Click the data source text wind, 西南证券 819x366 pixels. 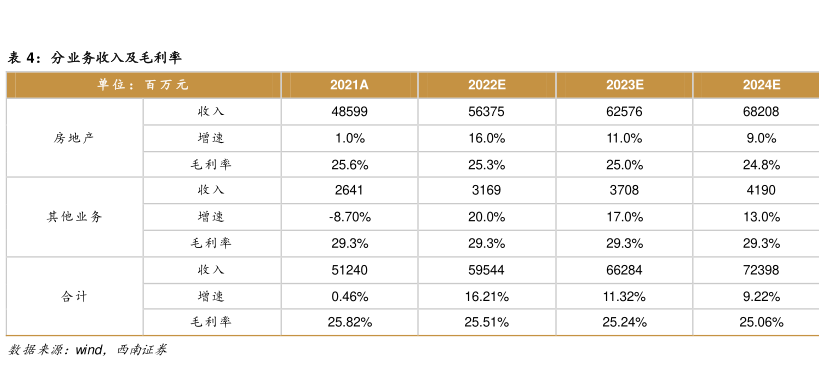point(121,350)
